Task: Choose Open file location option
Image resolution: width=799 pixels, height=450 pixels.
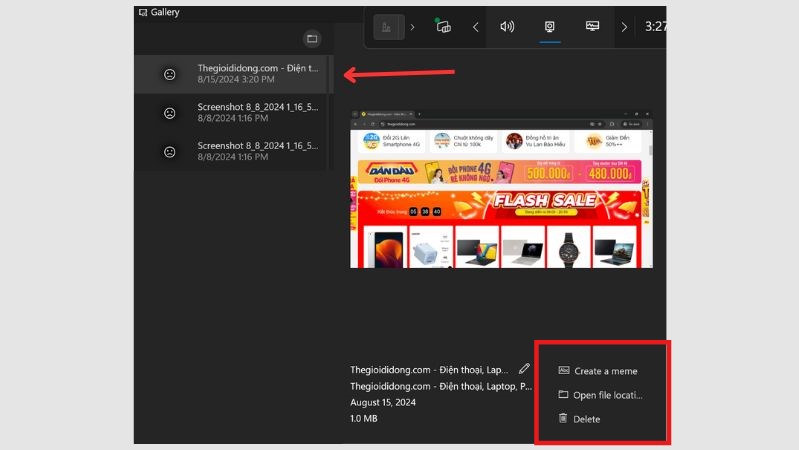Action: [x=600, y=395]
